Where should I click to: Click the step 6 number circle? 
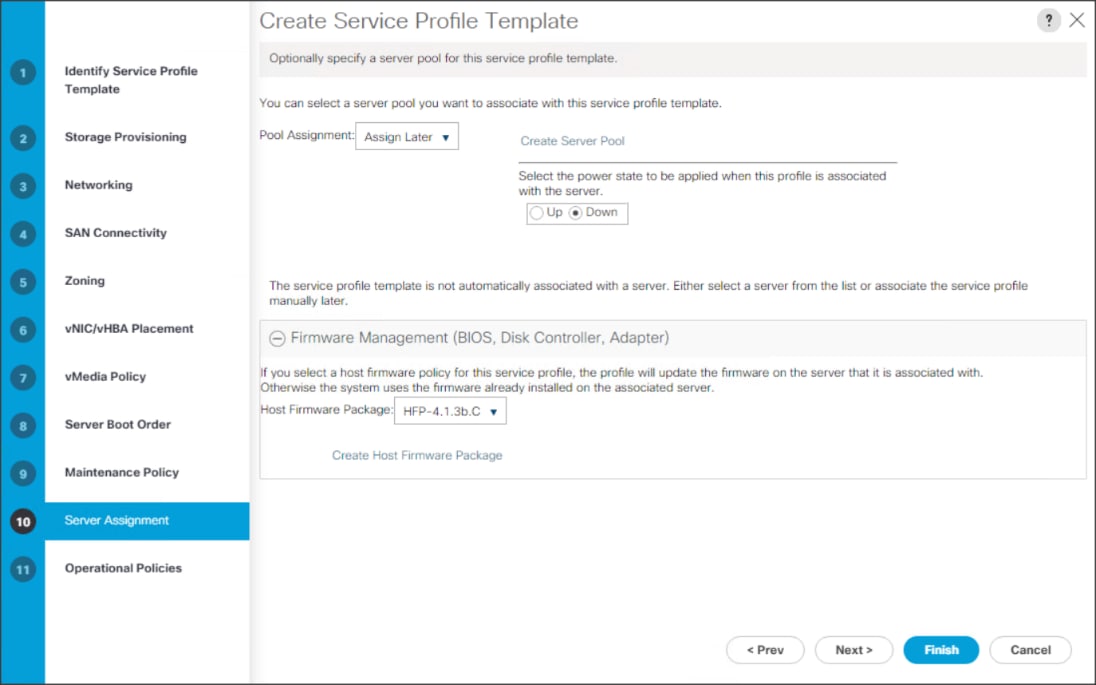tap(22, 330)
